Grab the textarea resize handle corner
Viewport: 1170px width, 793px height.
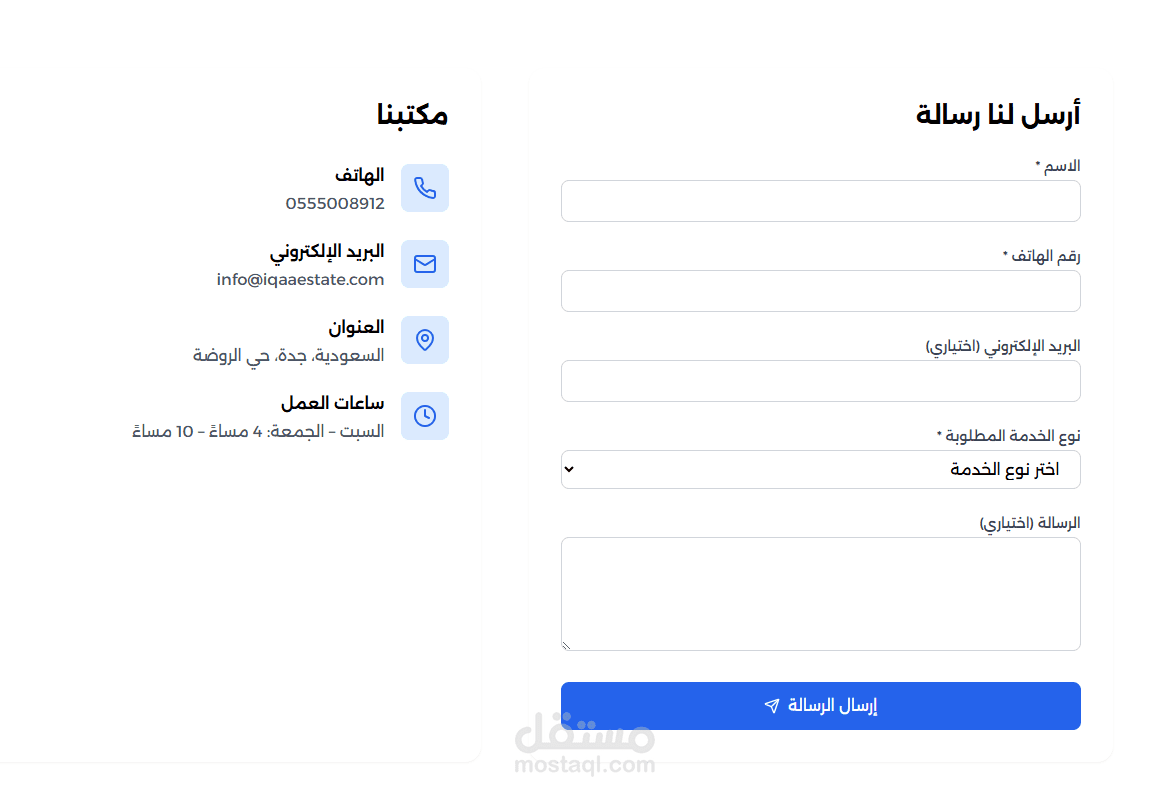click(566, 646)
